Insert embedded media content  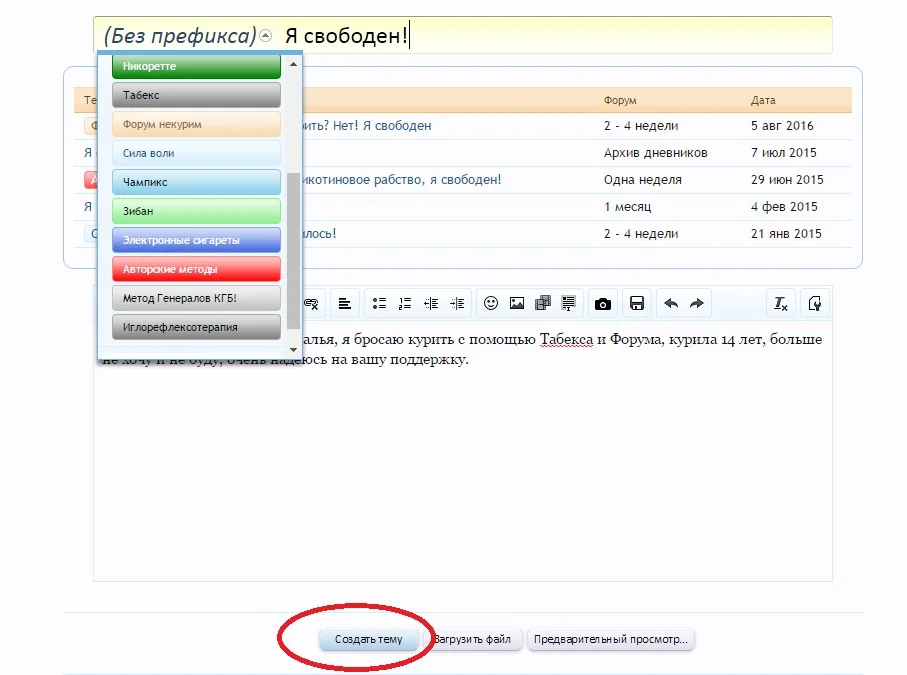click(x=541, y=303)
